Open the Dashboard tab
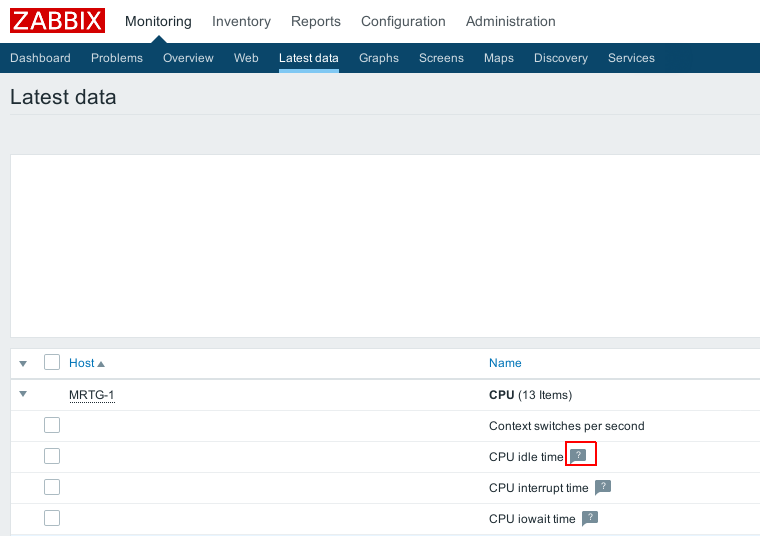The height and width of the screenshot is (536, 760). pyautogui.click(x=40, y=58)
